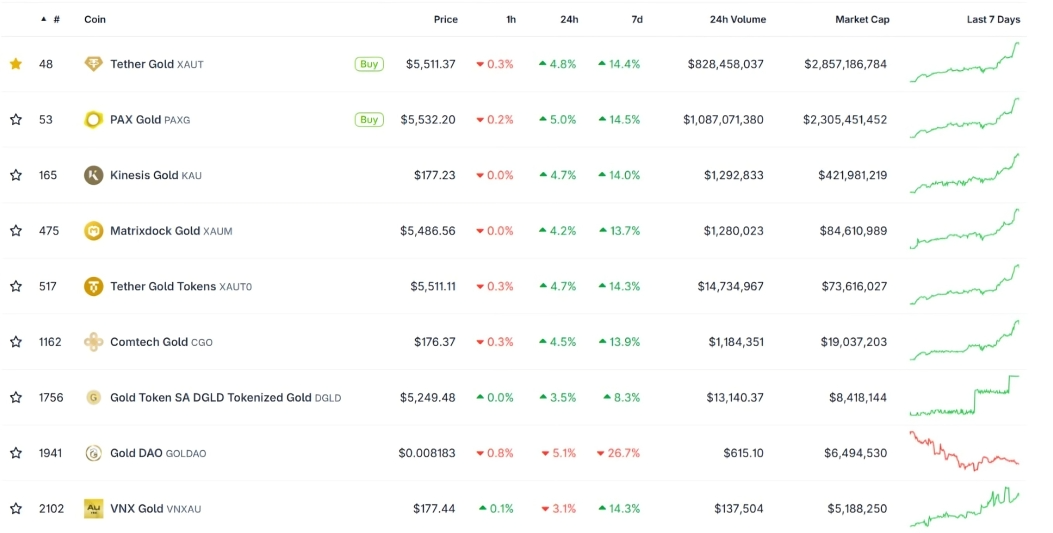Sort by 24h change header
The width and height of the screenshot is (1053, 533).
click(x=569, y=19)
